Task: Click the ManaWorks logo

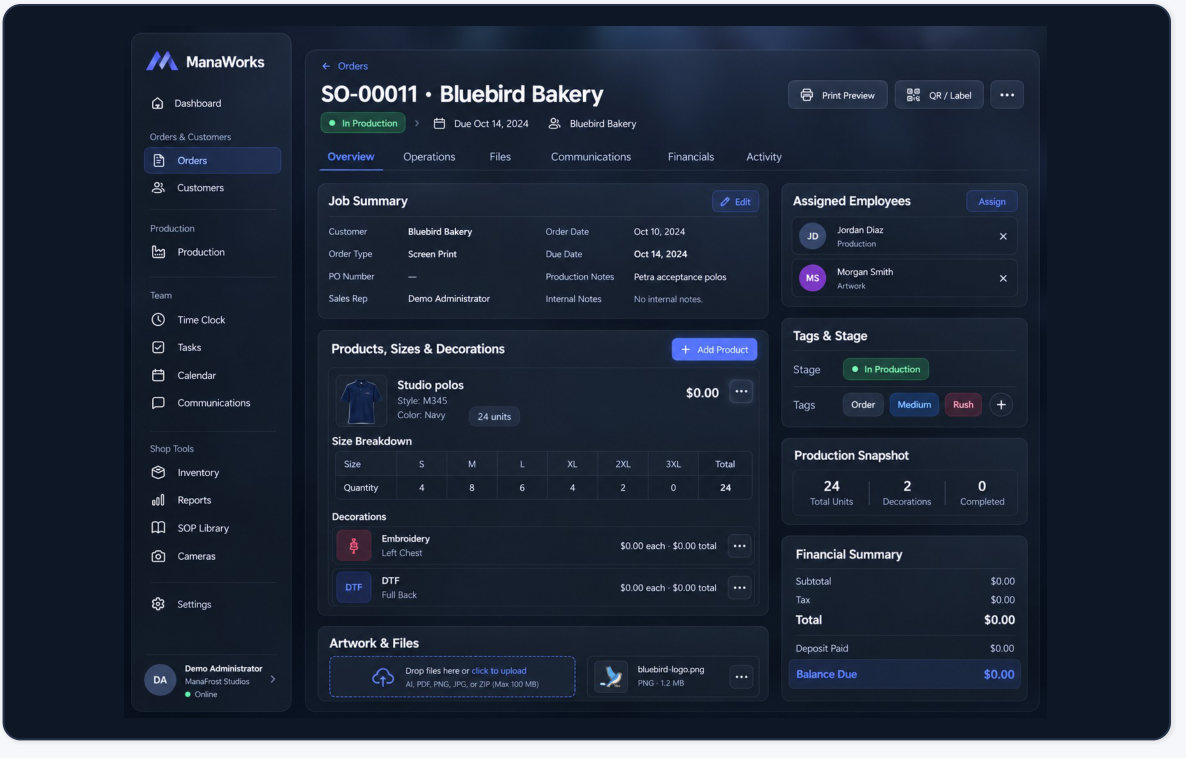Action: click(205, 61)
